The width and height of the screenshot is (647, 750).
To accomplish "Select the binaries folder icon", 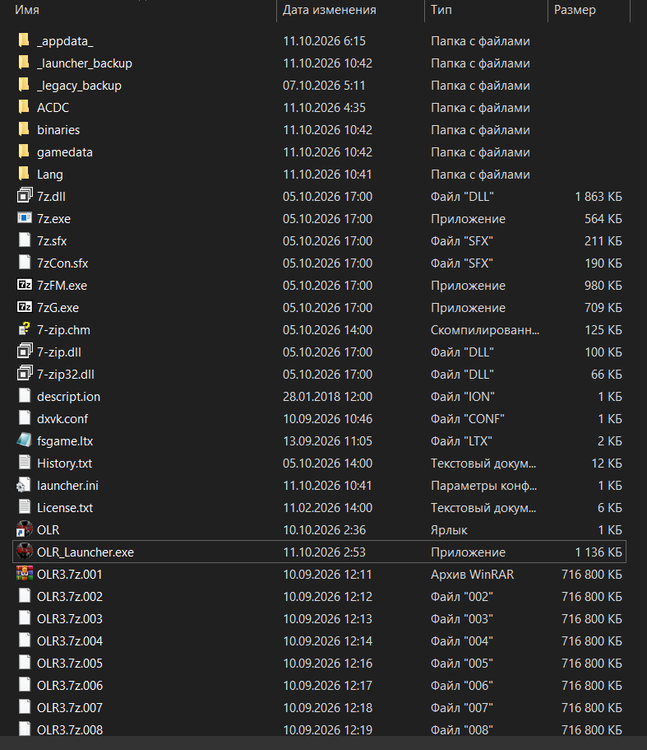I will 24,130.
